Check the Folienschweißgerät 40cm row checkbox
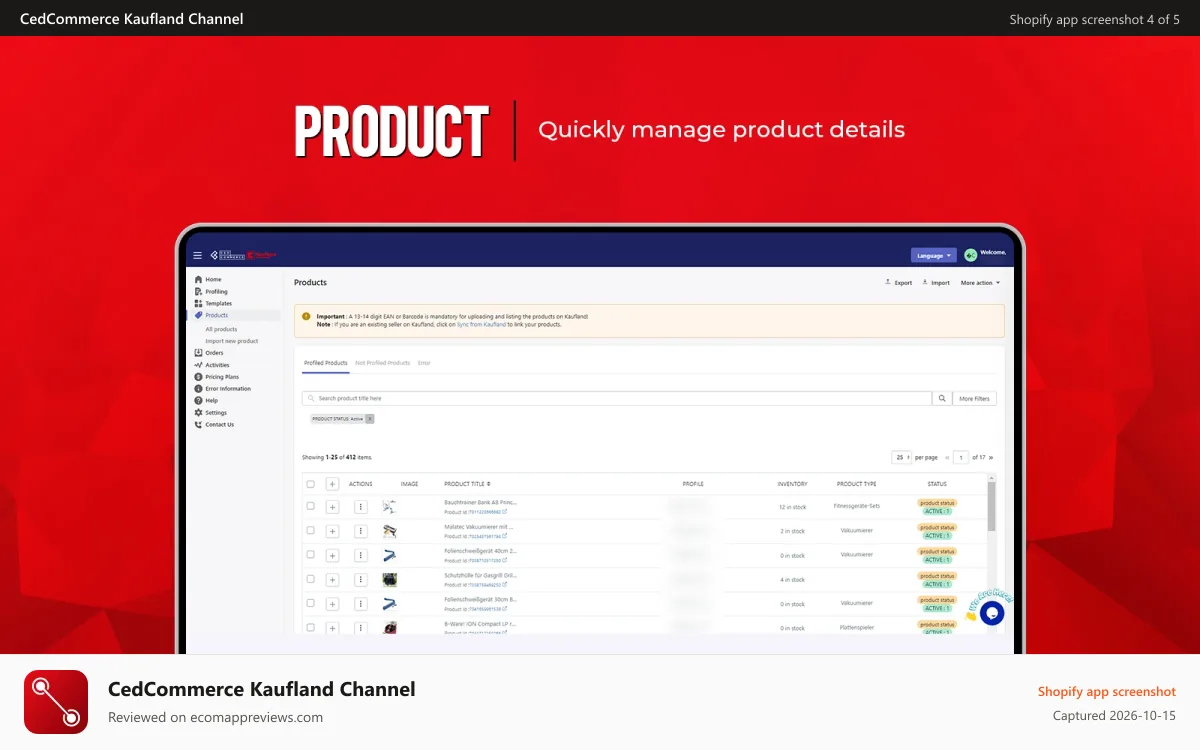This screenshot has height=750, width=1200. click(311, 555)
